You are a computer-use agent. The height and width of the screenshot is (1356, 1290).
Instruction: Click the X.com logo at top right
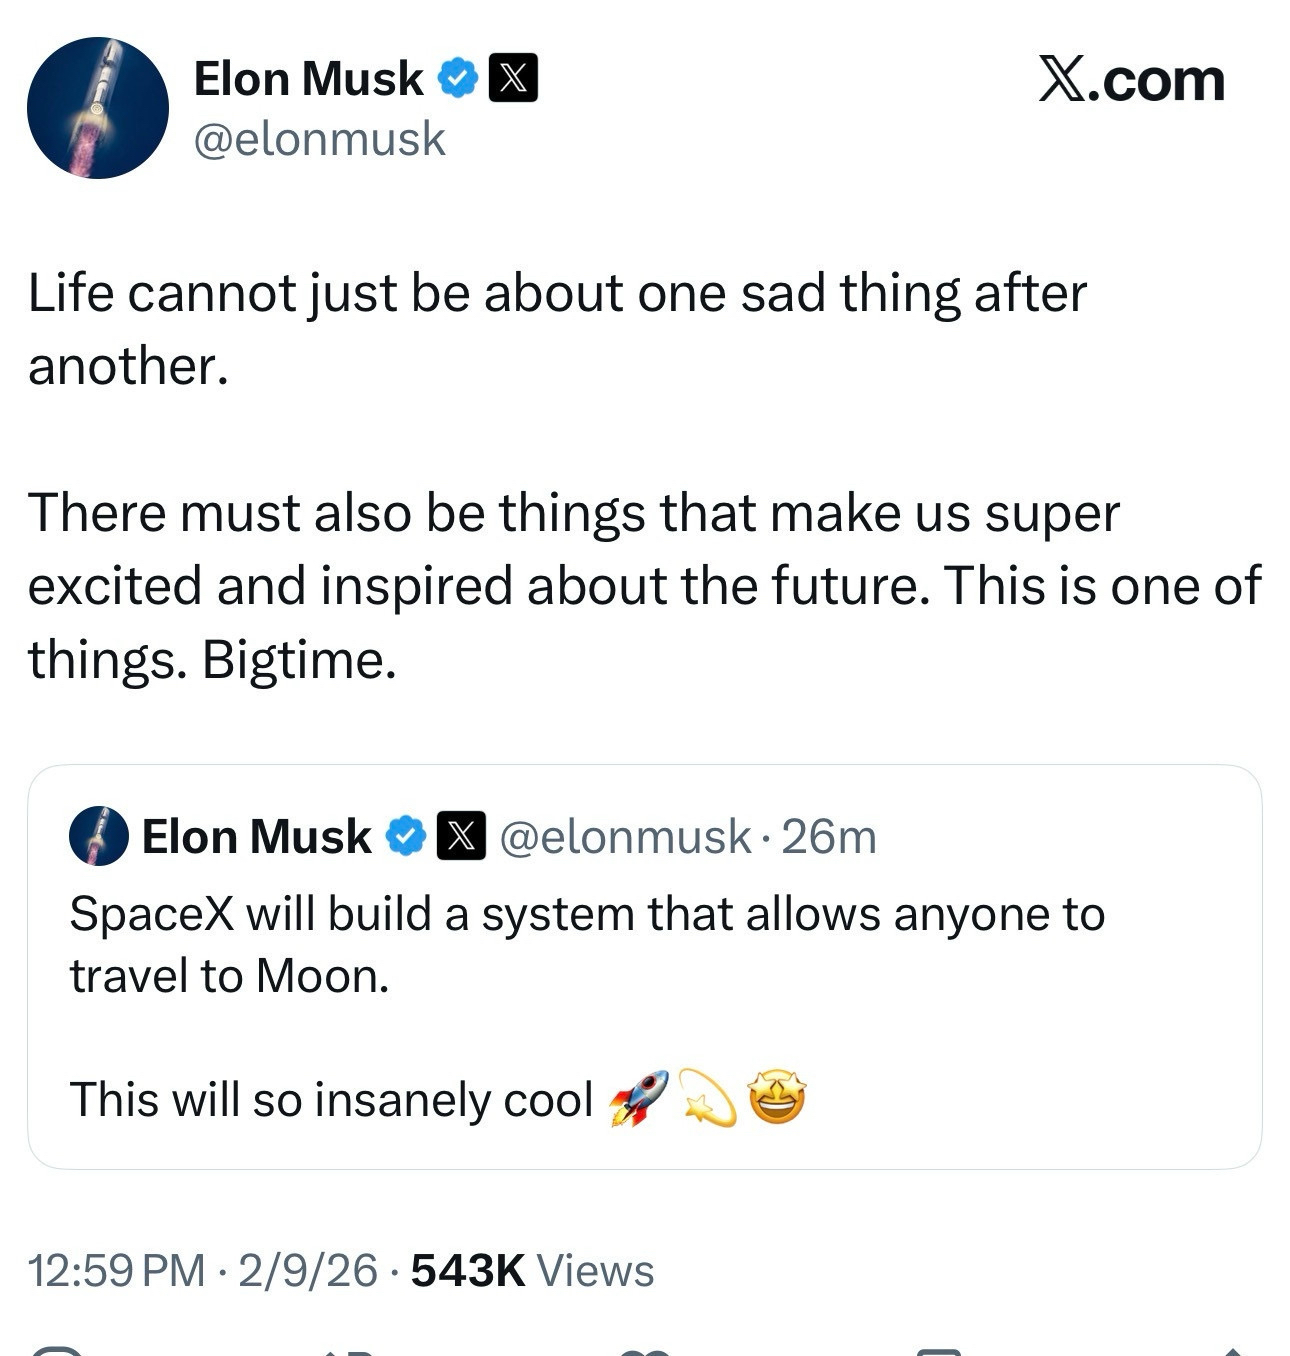(x=1131, y=80)
